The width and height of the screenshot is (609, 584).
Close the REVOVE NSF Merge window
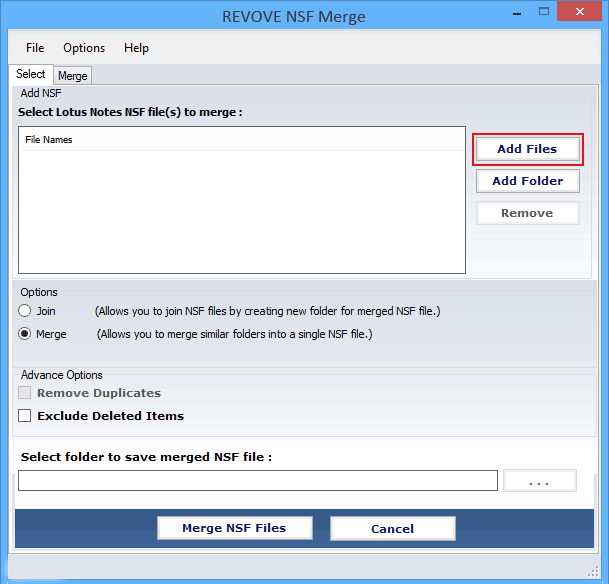click(579, 11)
